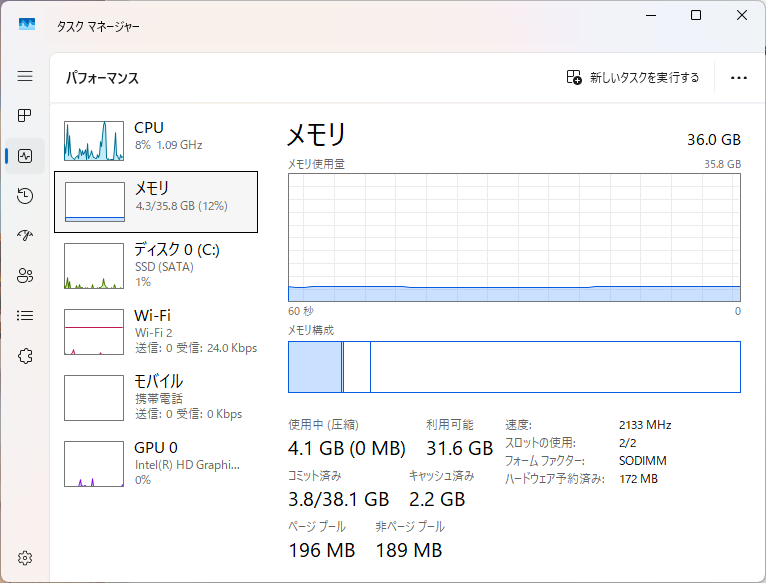This screenshot has width=766, height=583.
Task: Open the three-dot more options menu
Action: (739, 77)
